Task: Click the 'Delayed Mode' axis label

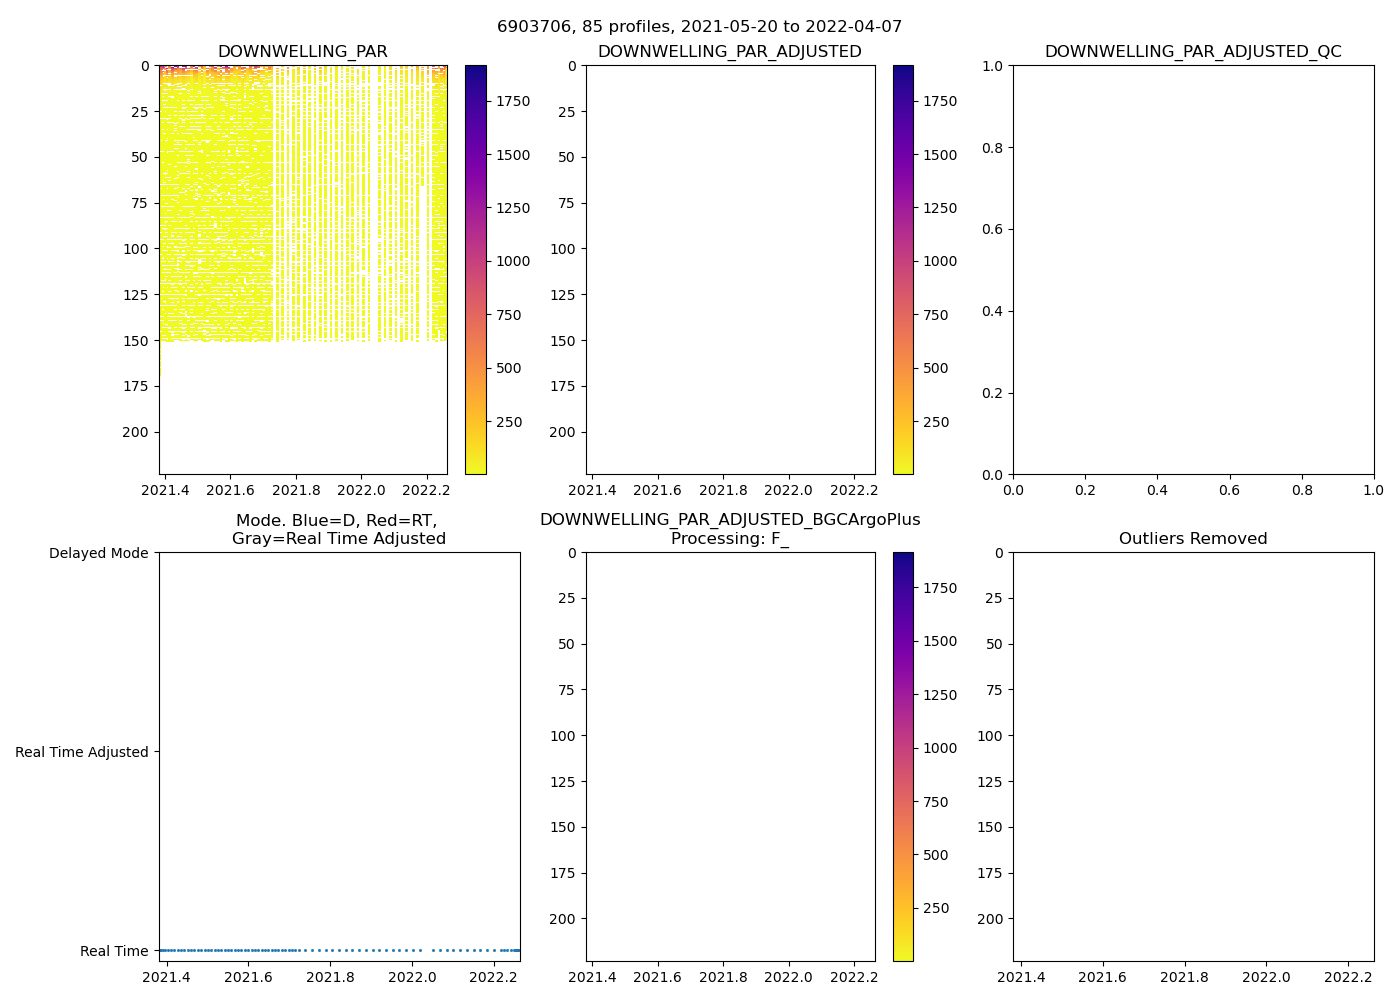Action: 98,553
